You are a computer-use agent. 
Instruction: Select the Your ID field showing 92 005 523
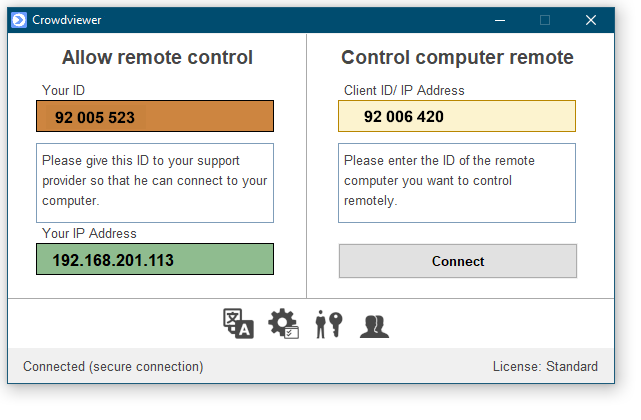click(x=155, y=117)
